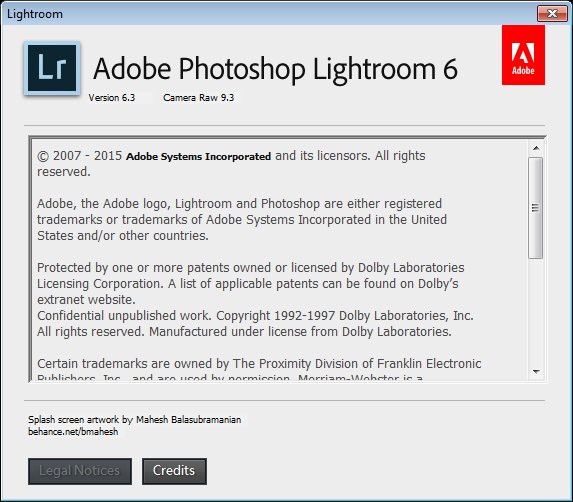Click the splash screen artwork credit line

(x=134, y=419)
